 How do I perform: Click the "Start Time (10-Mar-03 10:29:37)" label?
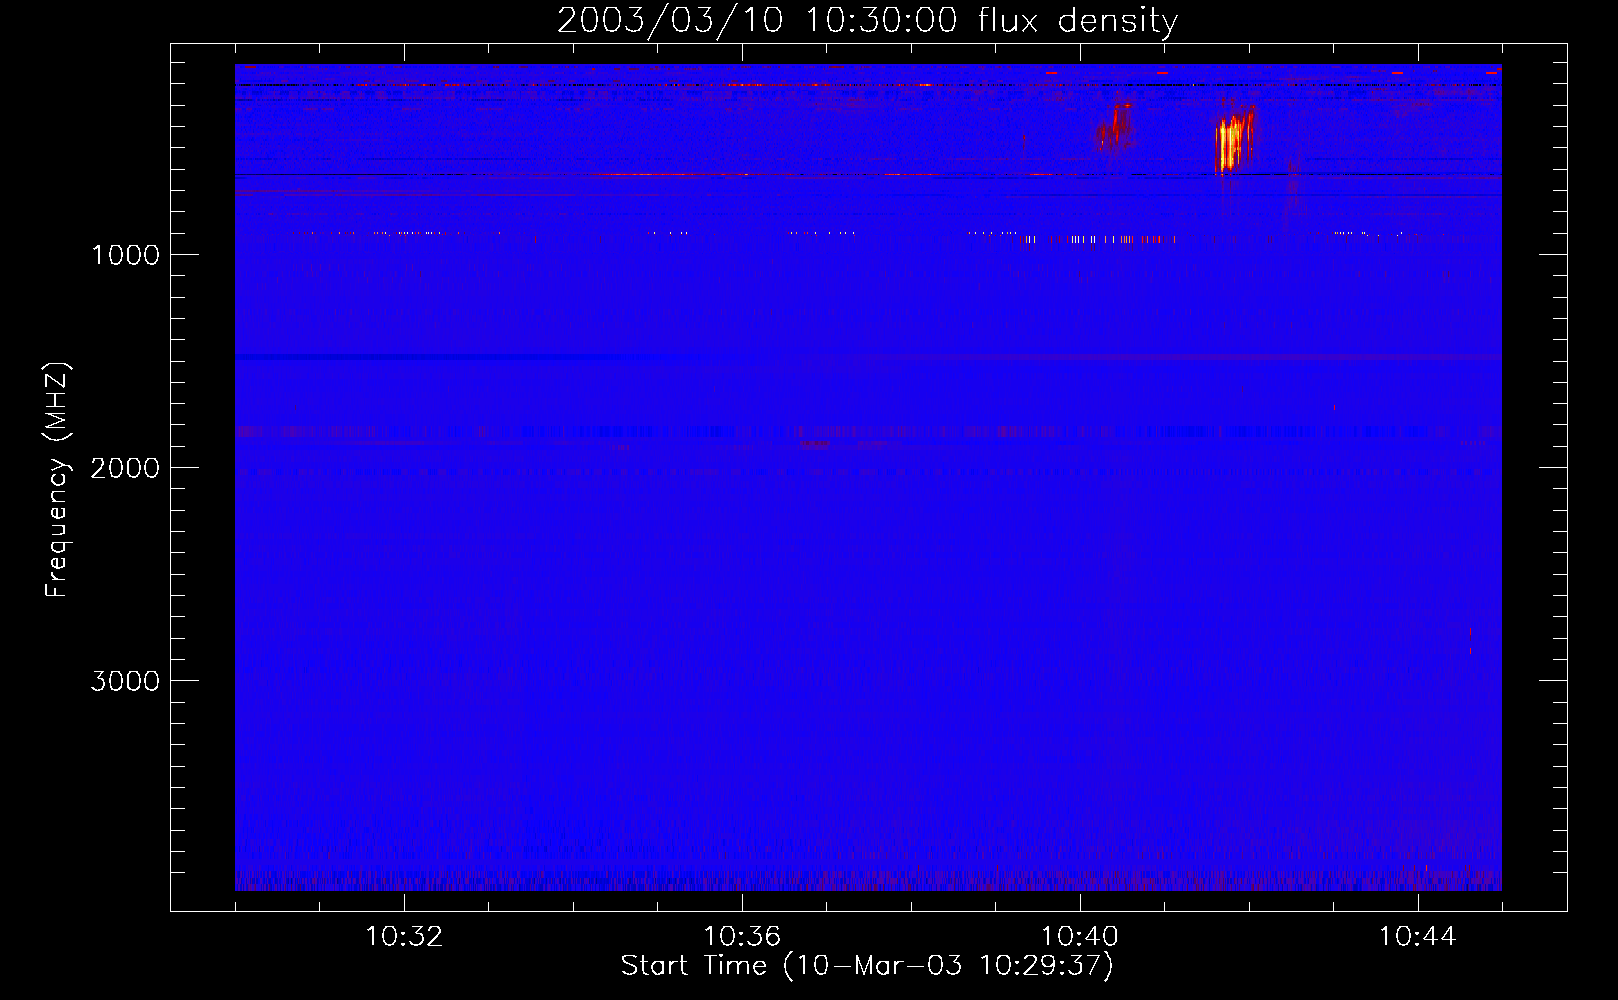[867, 966]
